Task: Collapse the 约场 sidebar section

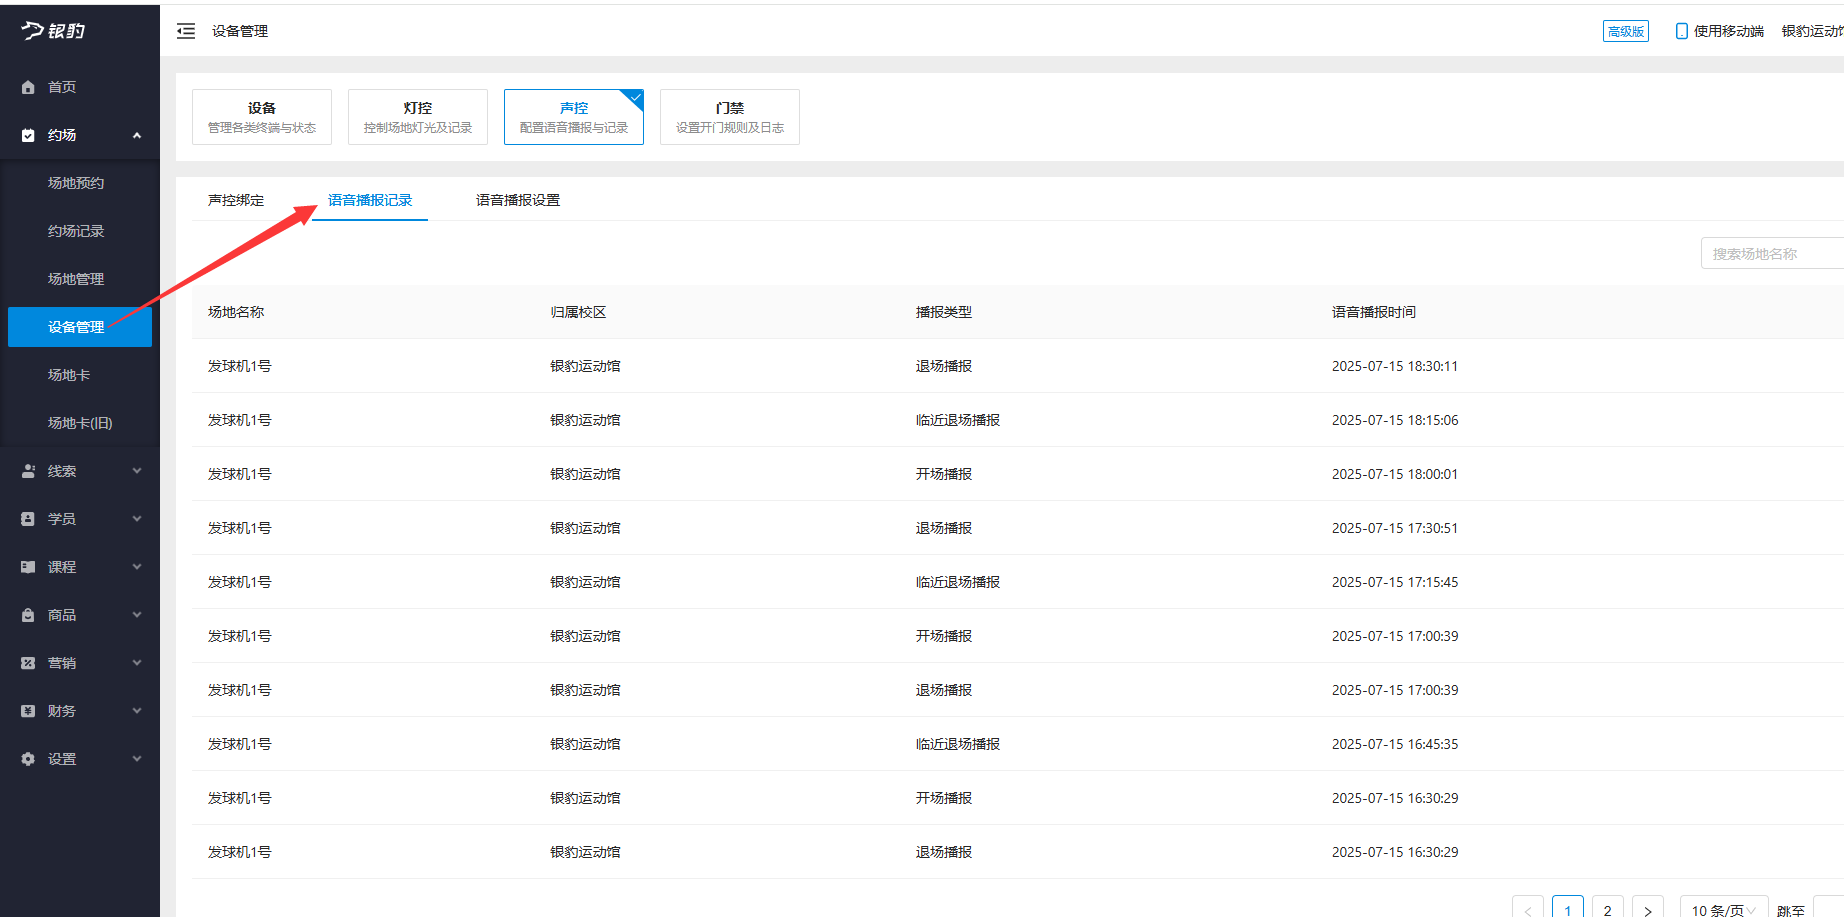Action: 137,135
